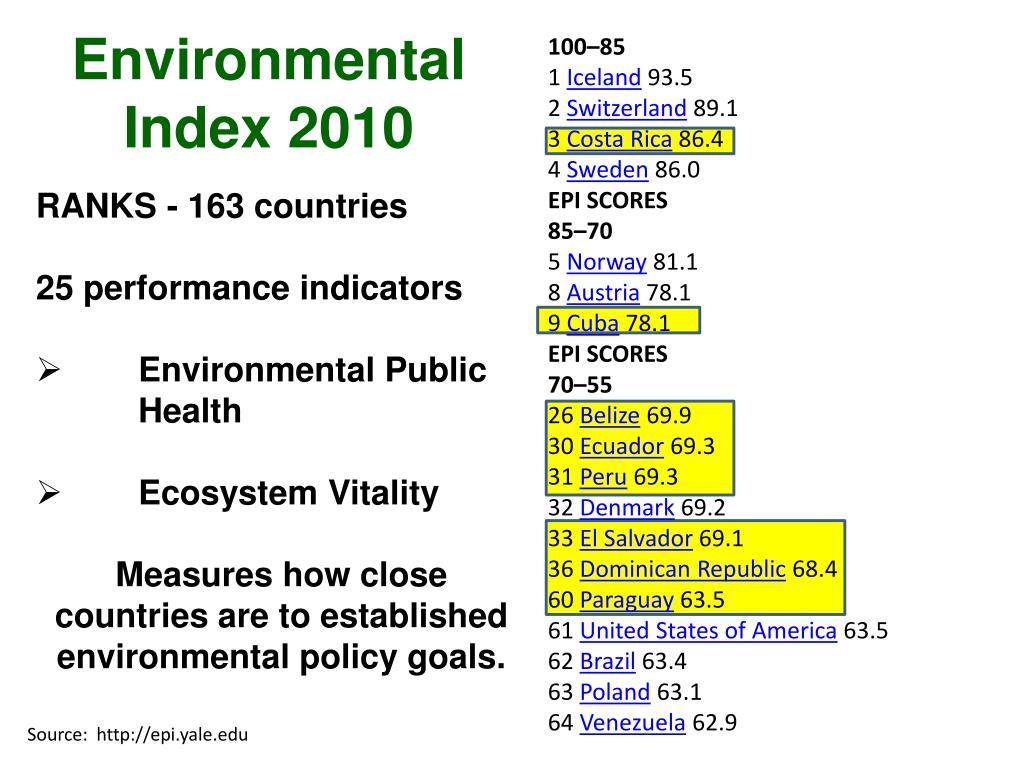Open the Dominican Republic link

coord(682,569)
